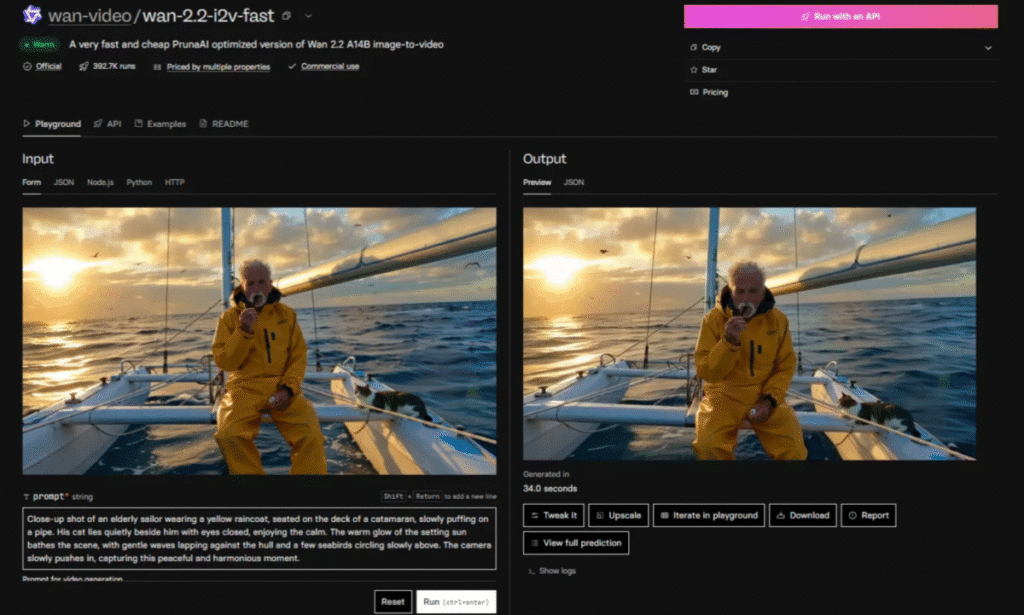
Task: Click the copy icon beside the model name
Action: 287,16
